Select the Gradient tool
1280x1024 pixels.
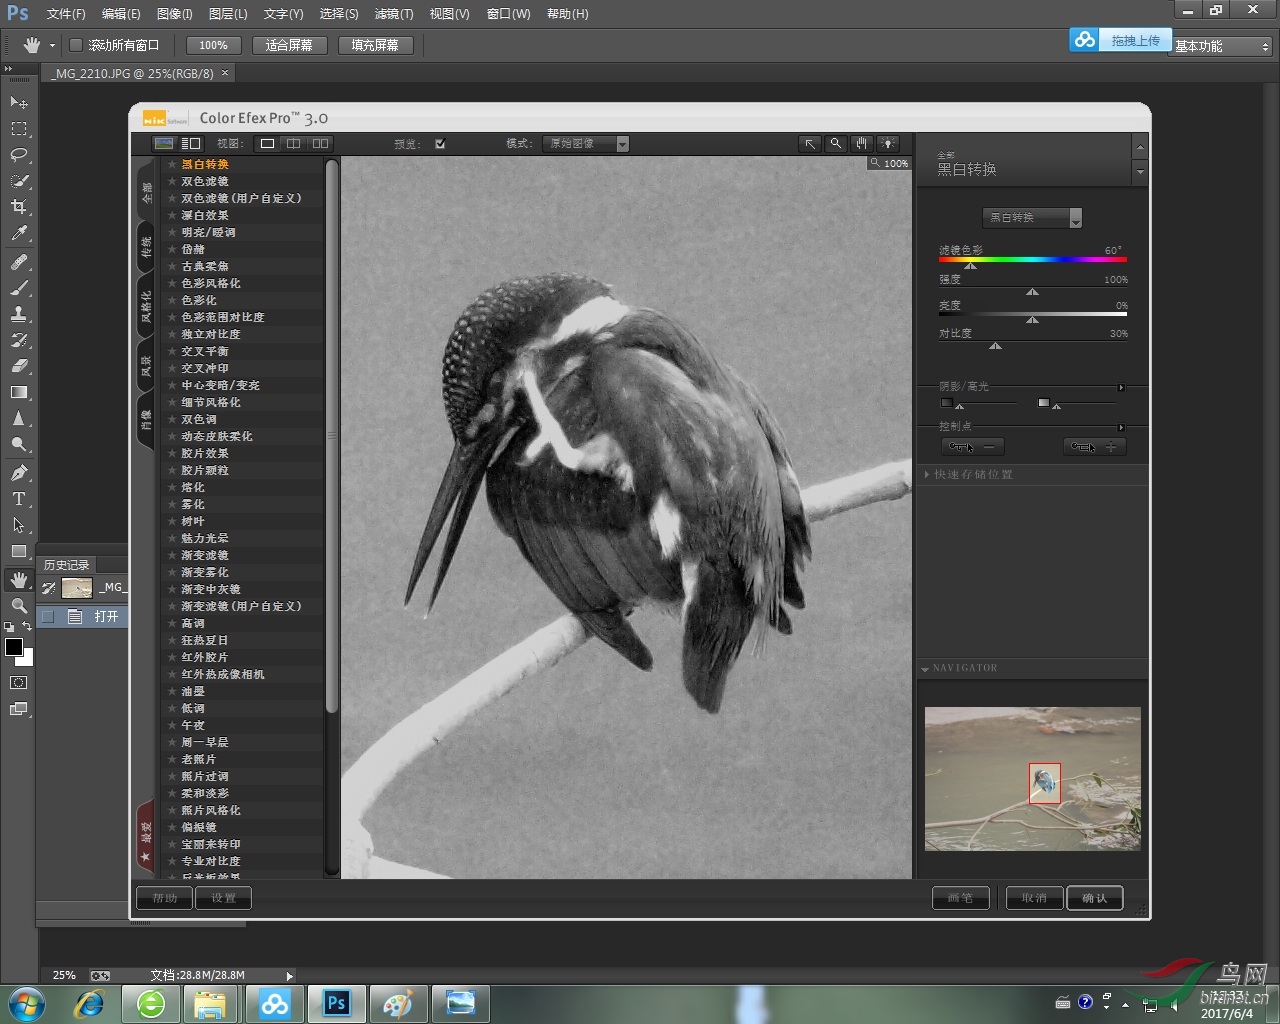[x=19, y=392]
